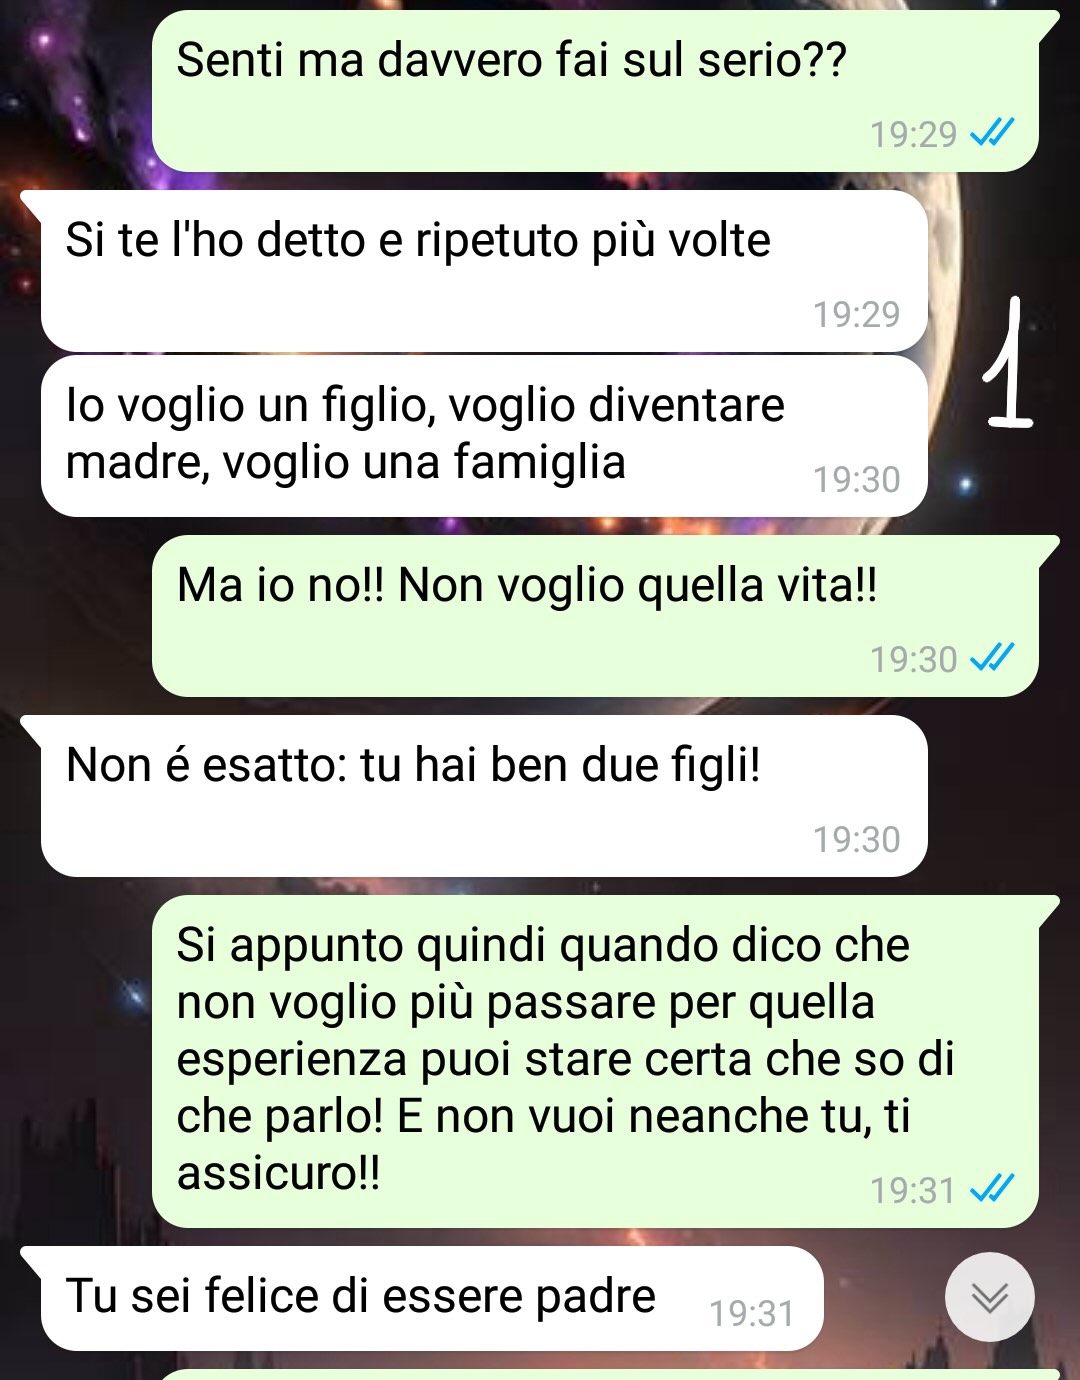1080x1380 pixels.
Task: Click the 19:30 timestamp on 'Non voglio quella vita' message
Action: pos(913,659)
